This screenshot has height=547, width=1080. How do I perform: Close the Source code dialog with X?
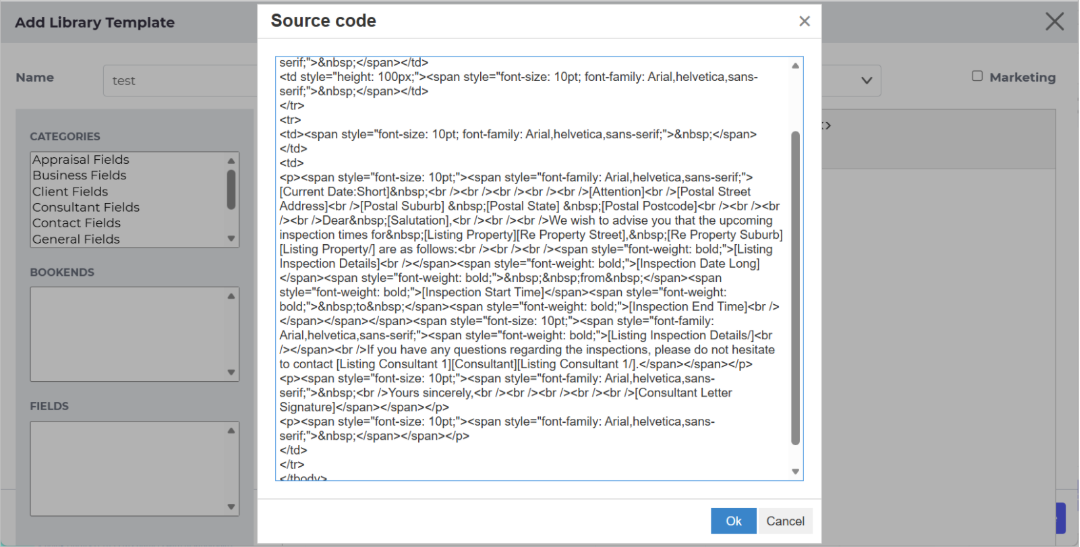point(804,21)
